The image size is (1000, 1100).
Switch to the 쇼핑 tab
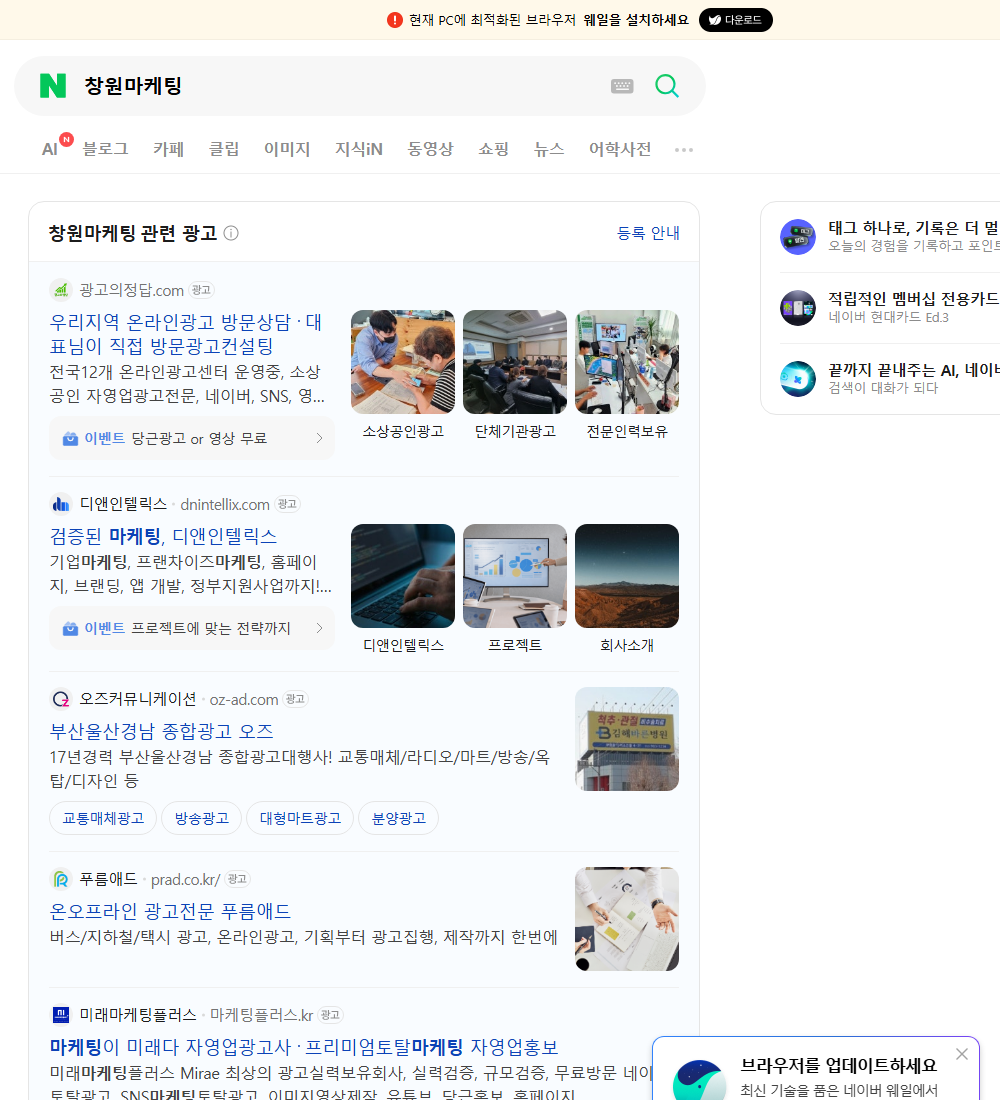click(493, 149)
